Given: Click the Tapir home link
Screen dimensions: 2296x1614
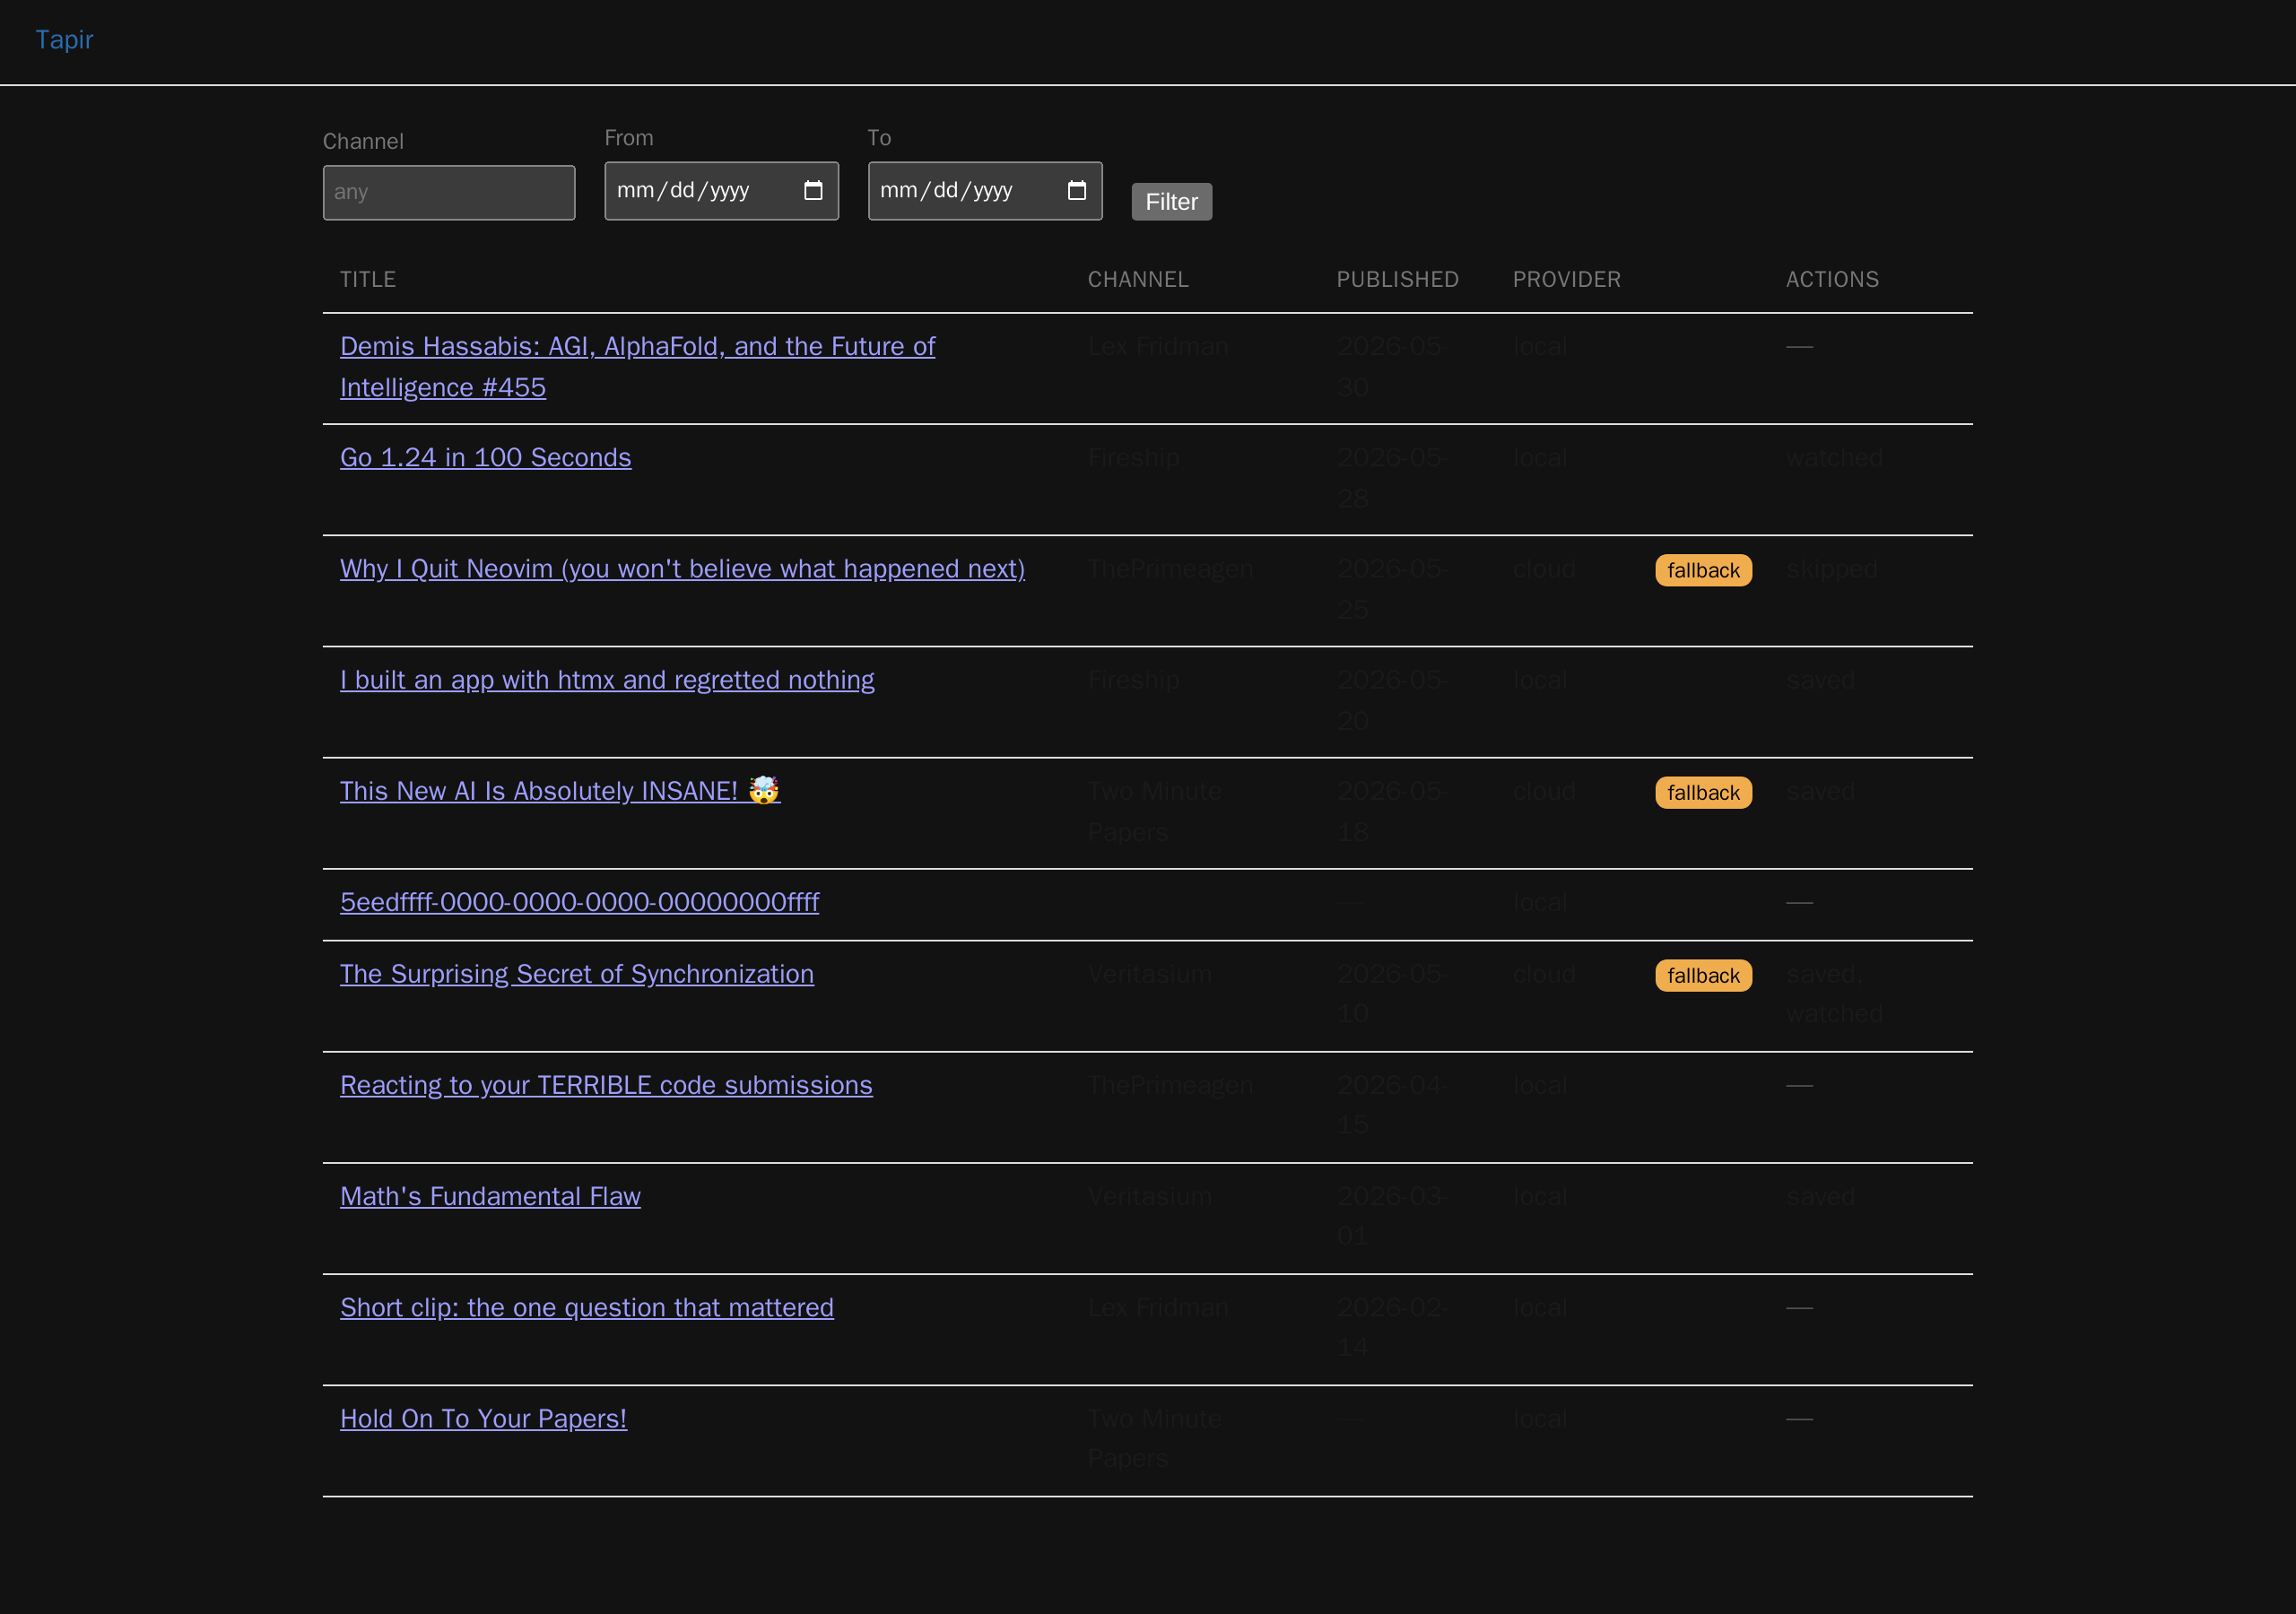Looking at the screenshot, I should (x=64, y=40).
